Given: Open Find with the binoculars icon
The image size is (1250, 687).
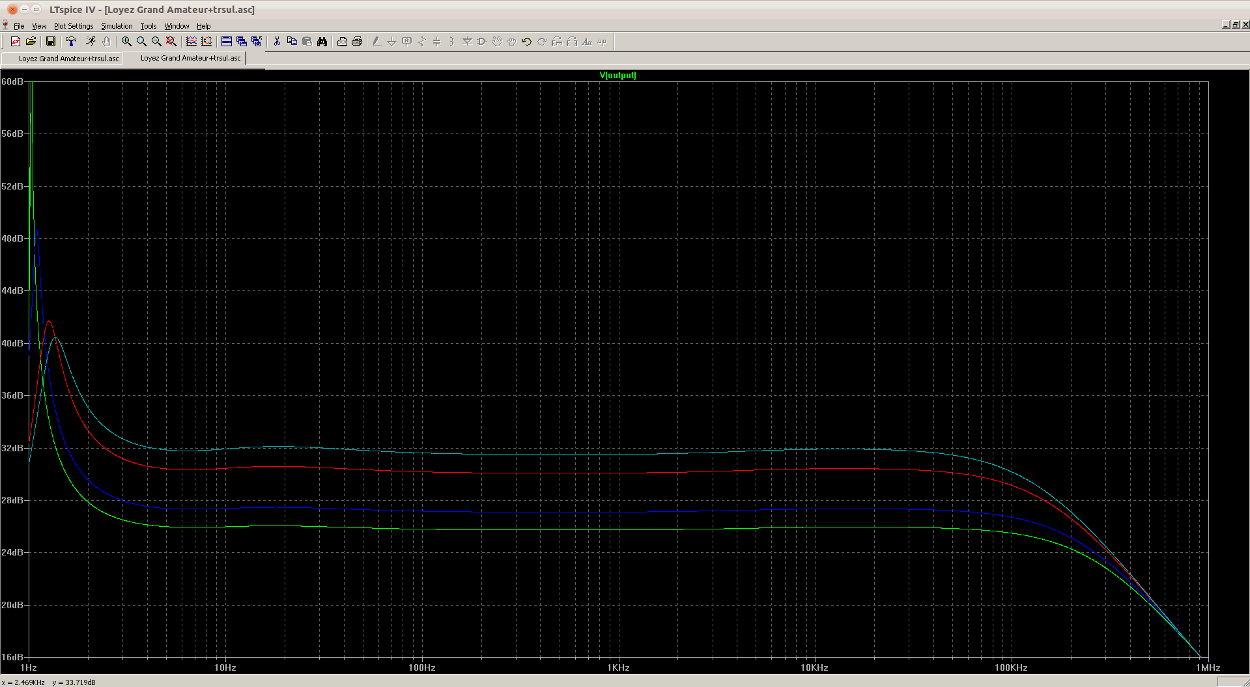Looking at the screenshot, I should (x=322, y=41).
